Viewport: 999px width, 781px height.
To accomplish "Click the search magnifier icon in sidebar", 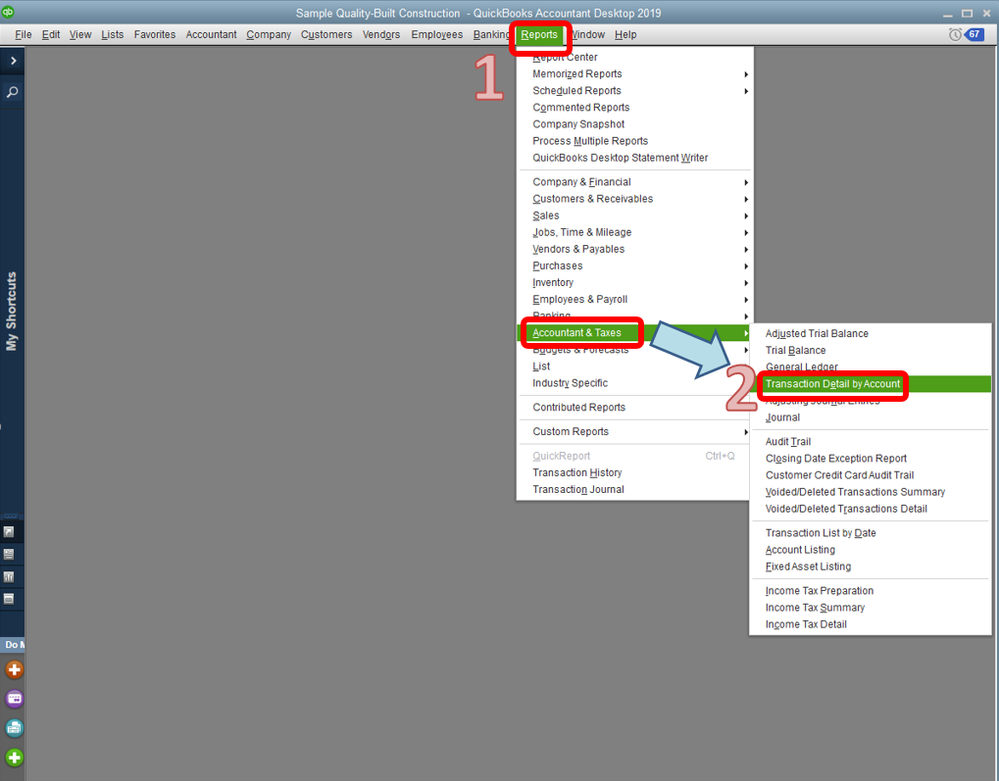I will coord(12,92).
